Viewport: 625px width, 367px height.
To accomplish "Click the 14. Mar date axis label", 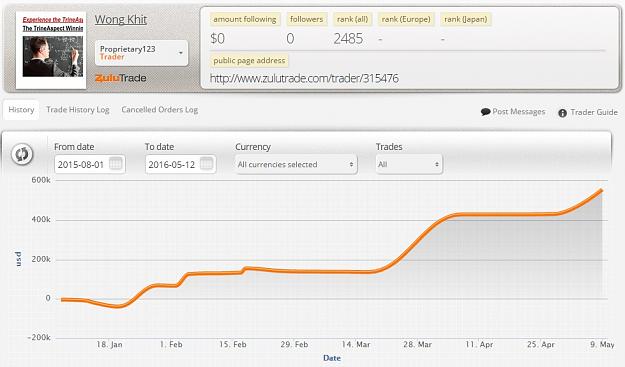I will click(356, 344).
